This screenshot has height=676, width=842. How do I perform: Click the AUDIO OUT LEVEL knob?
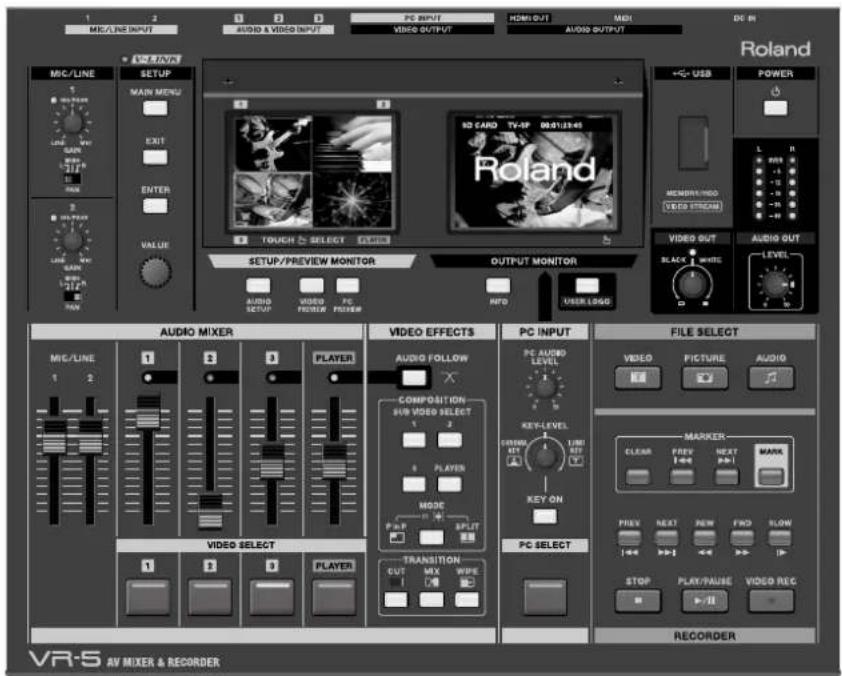pos(775,284)
